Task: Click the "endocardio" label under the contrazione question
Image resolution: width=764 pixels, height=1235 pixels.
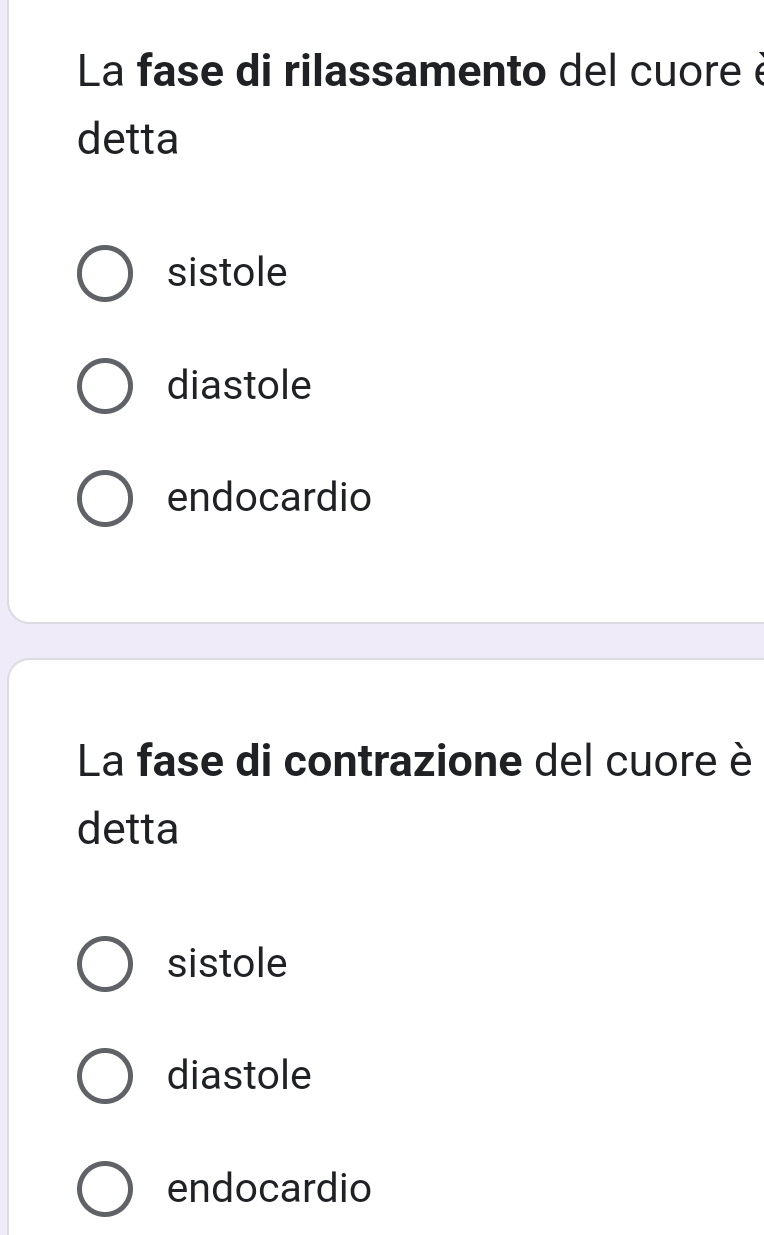Action: click(269, 1189)
